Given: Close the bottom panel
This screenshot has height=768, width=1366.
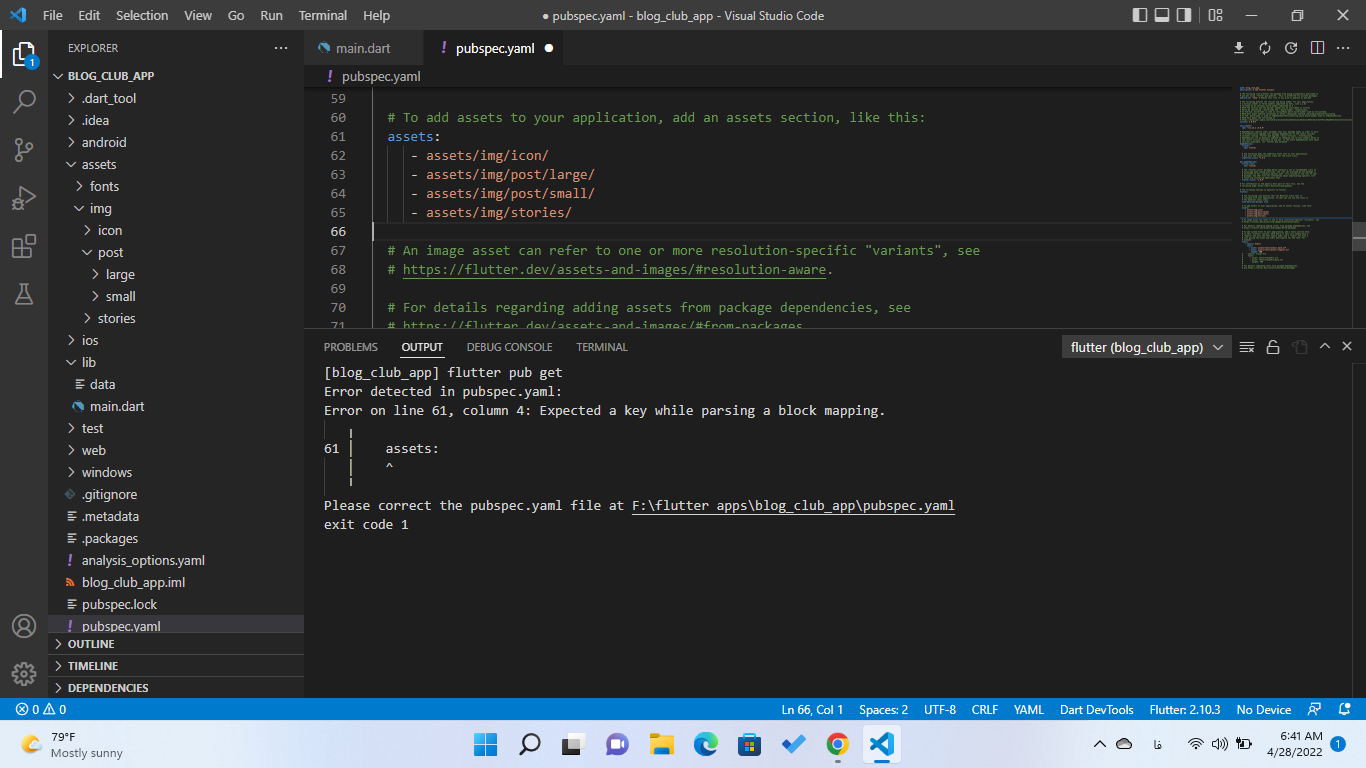Looking at the screenshot, I should [1347, 346].
